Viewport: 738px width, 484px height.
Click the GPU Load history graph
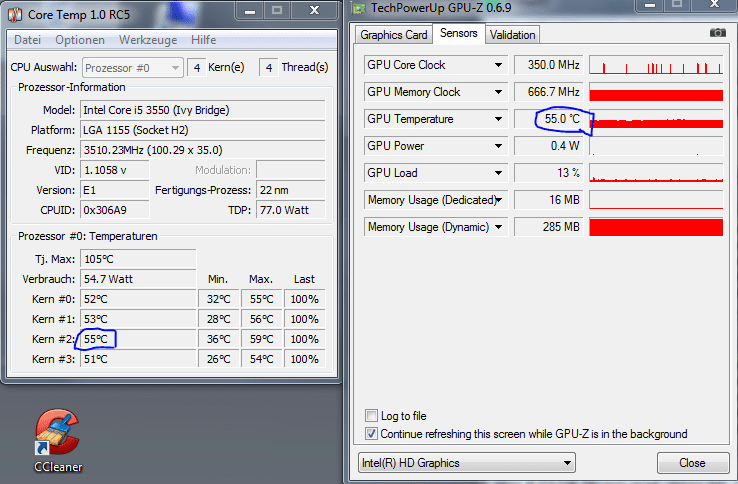coord(656,173)
